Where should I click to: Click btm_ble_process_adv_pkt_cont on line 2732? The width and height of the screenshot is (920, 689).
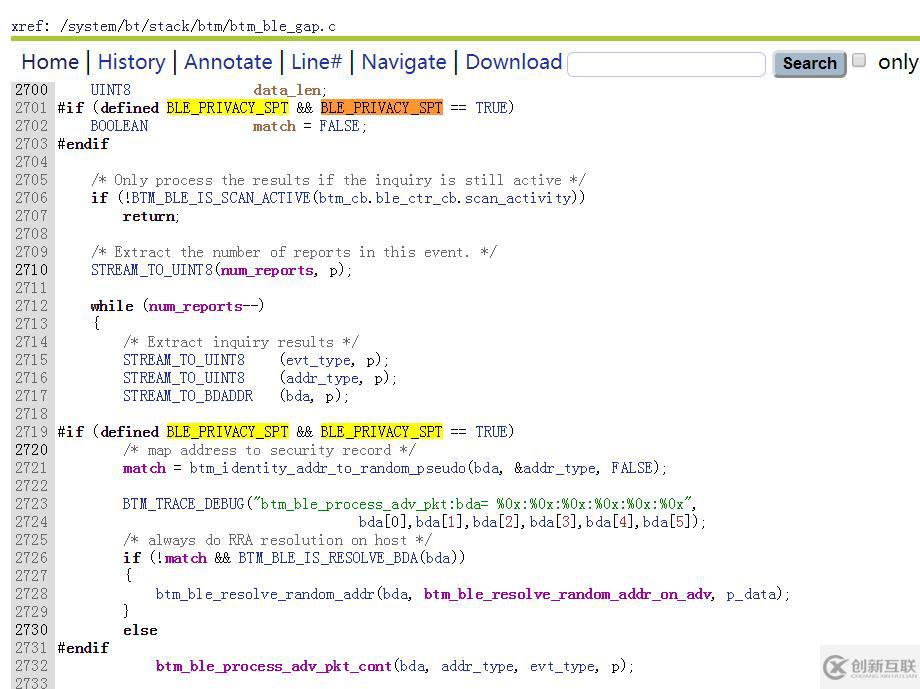click(273, 666)
